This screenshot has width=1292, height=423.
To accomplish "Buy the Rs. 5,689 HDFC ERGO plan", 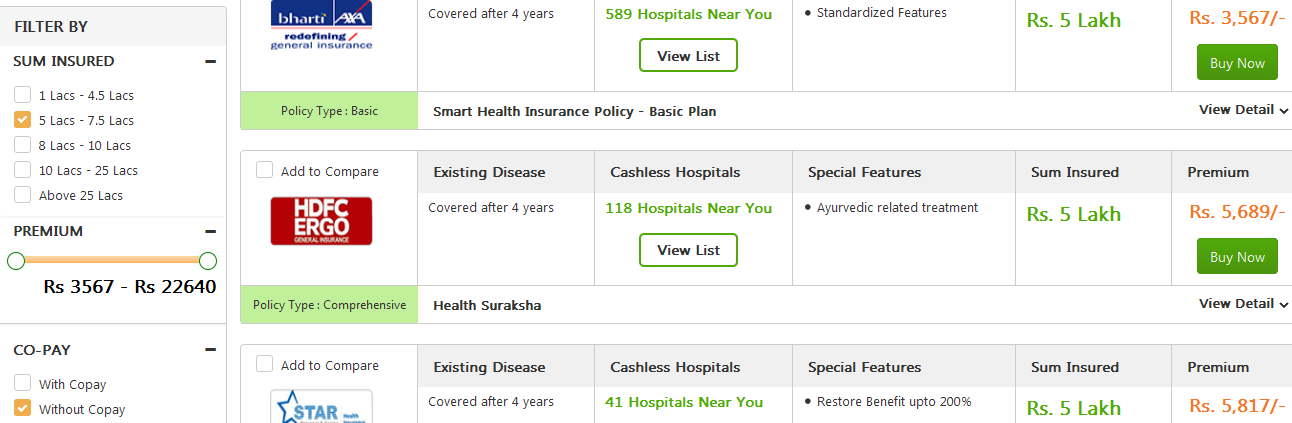I will tap(1237, 257).
